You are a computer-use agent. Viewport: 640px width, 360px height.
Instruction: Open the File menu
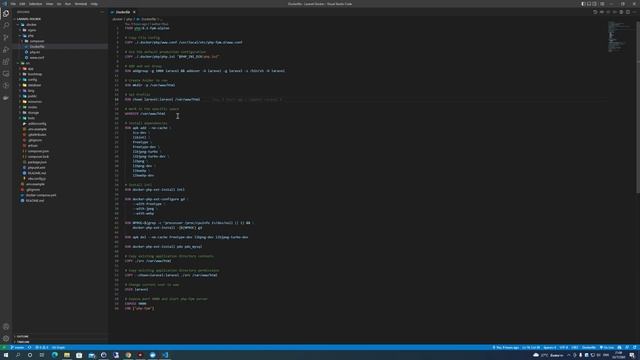point(13,4)
